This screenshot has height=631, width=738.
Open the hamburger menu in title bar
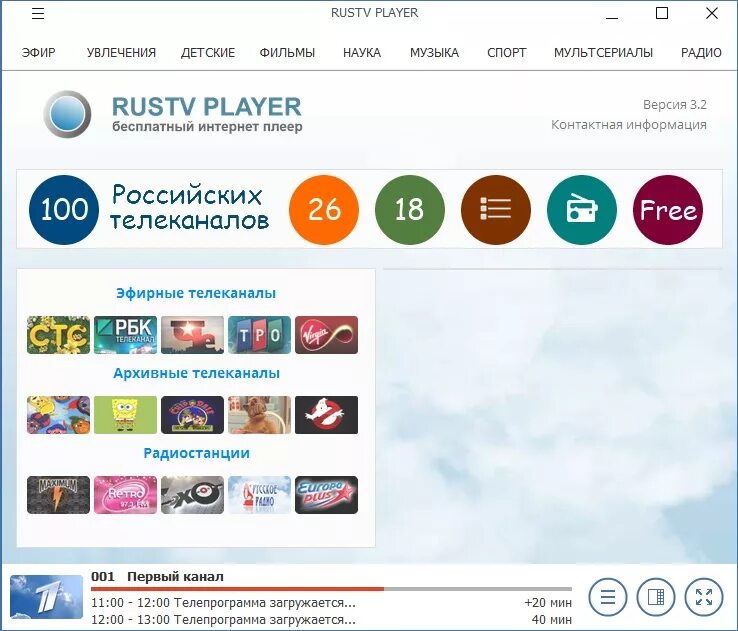pyautogui.click(x=38, y=13)
